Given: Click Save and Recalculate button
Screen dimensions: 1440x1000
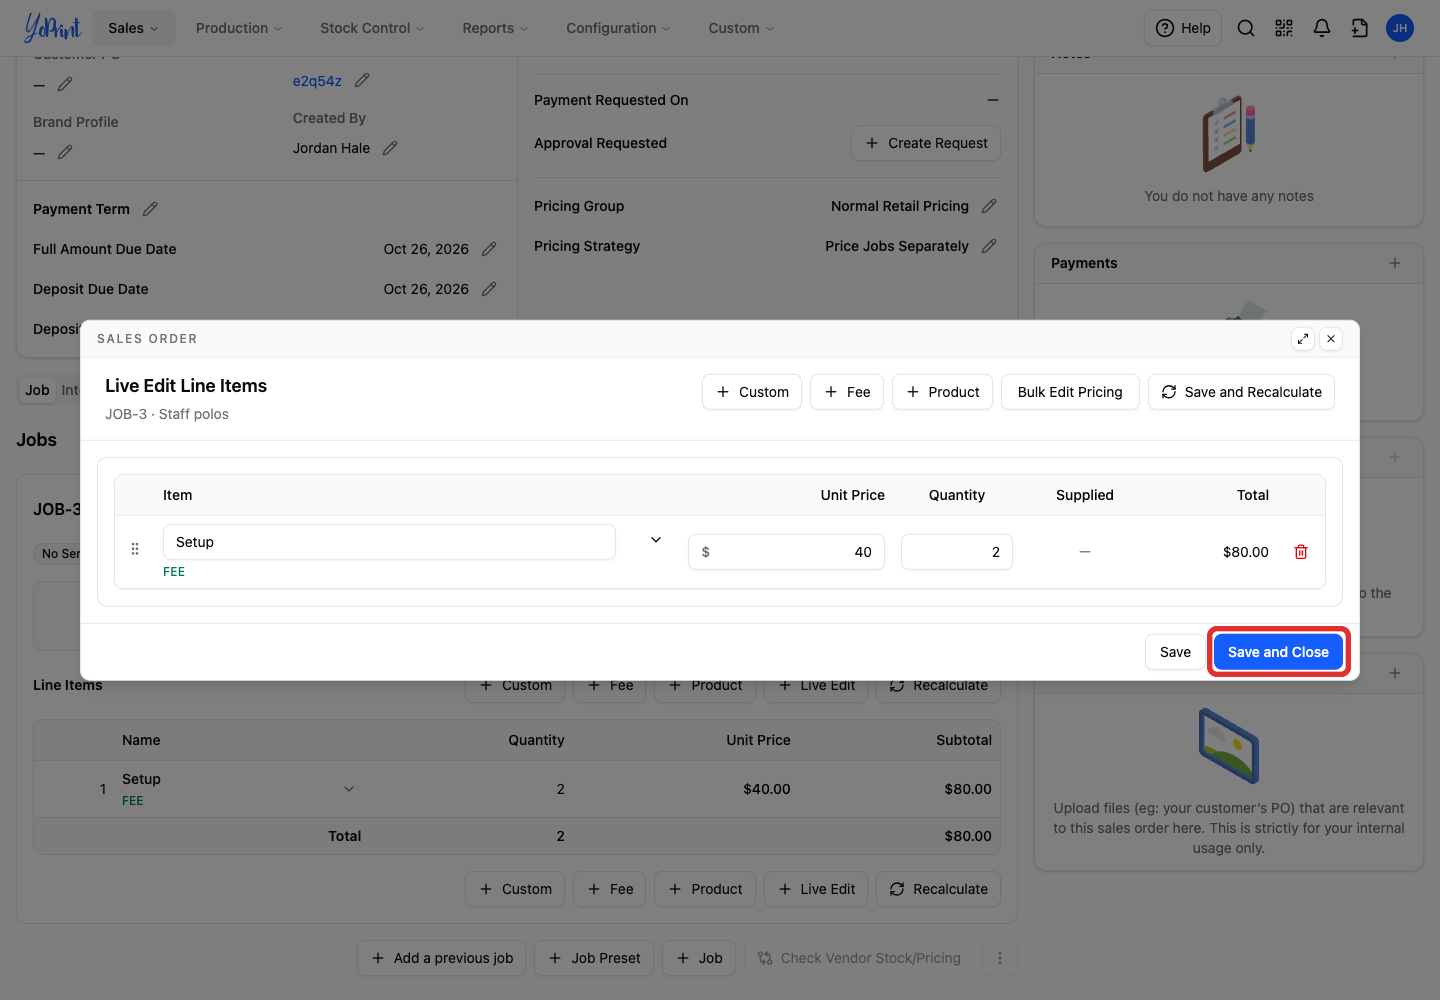Looking at the screenshot, I should 1241,392.
